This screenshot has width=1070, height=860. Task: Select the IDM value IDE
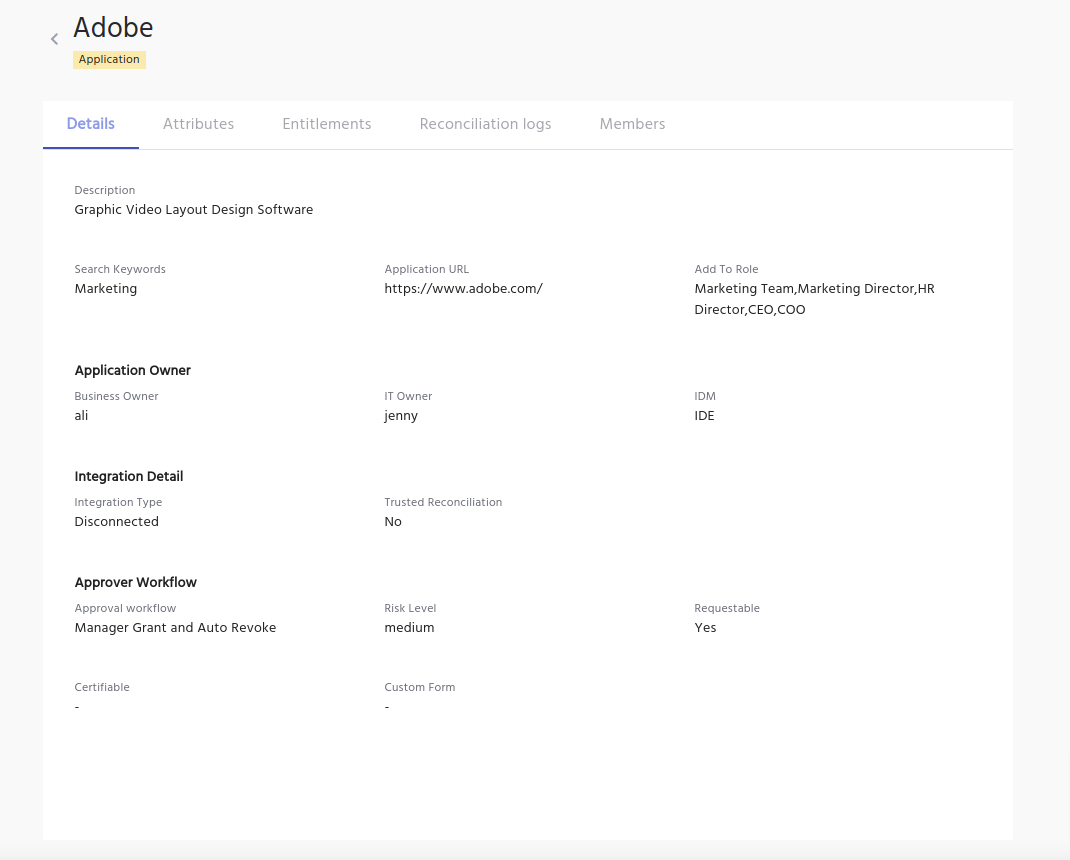pos(704,416)
